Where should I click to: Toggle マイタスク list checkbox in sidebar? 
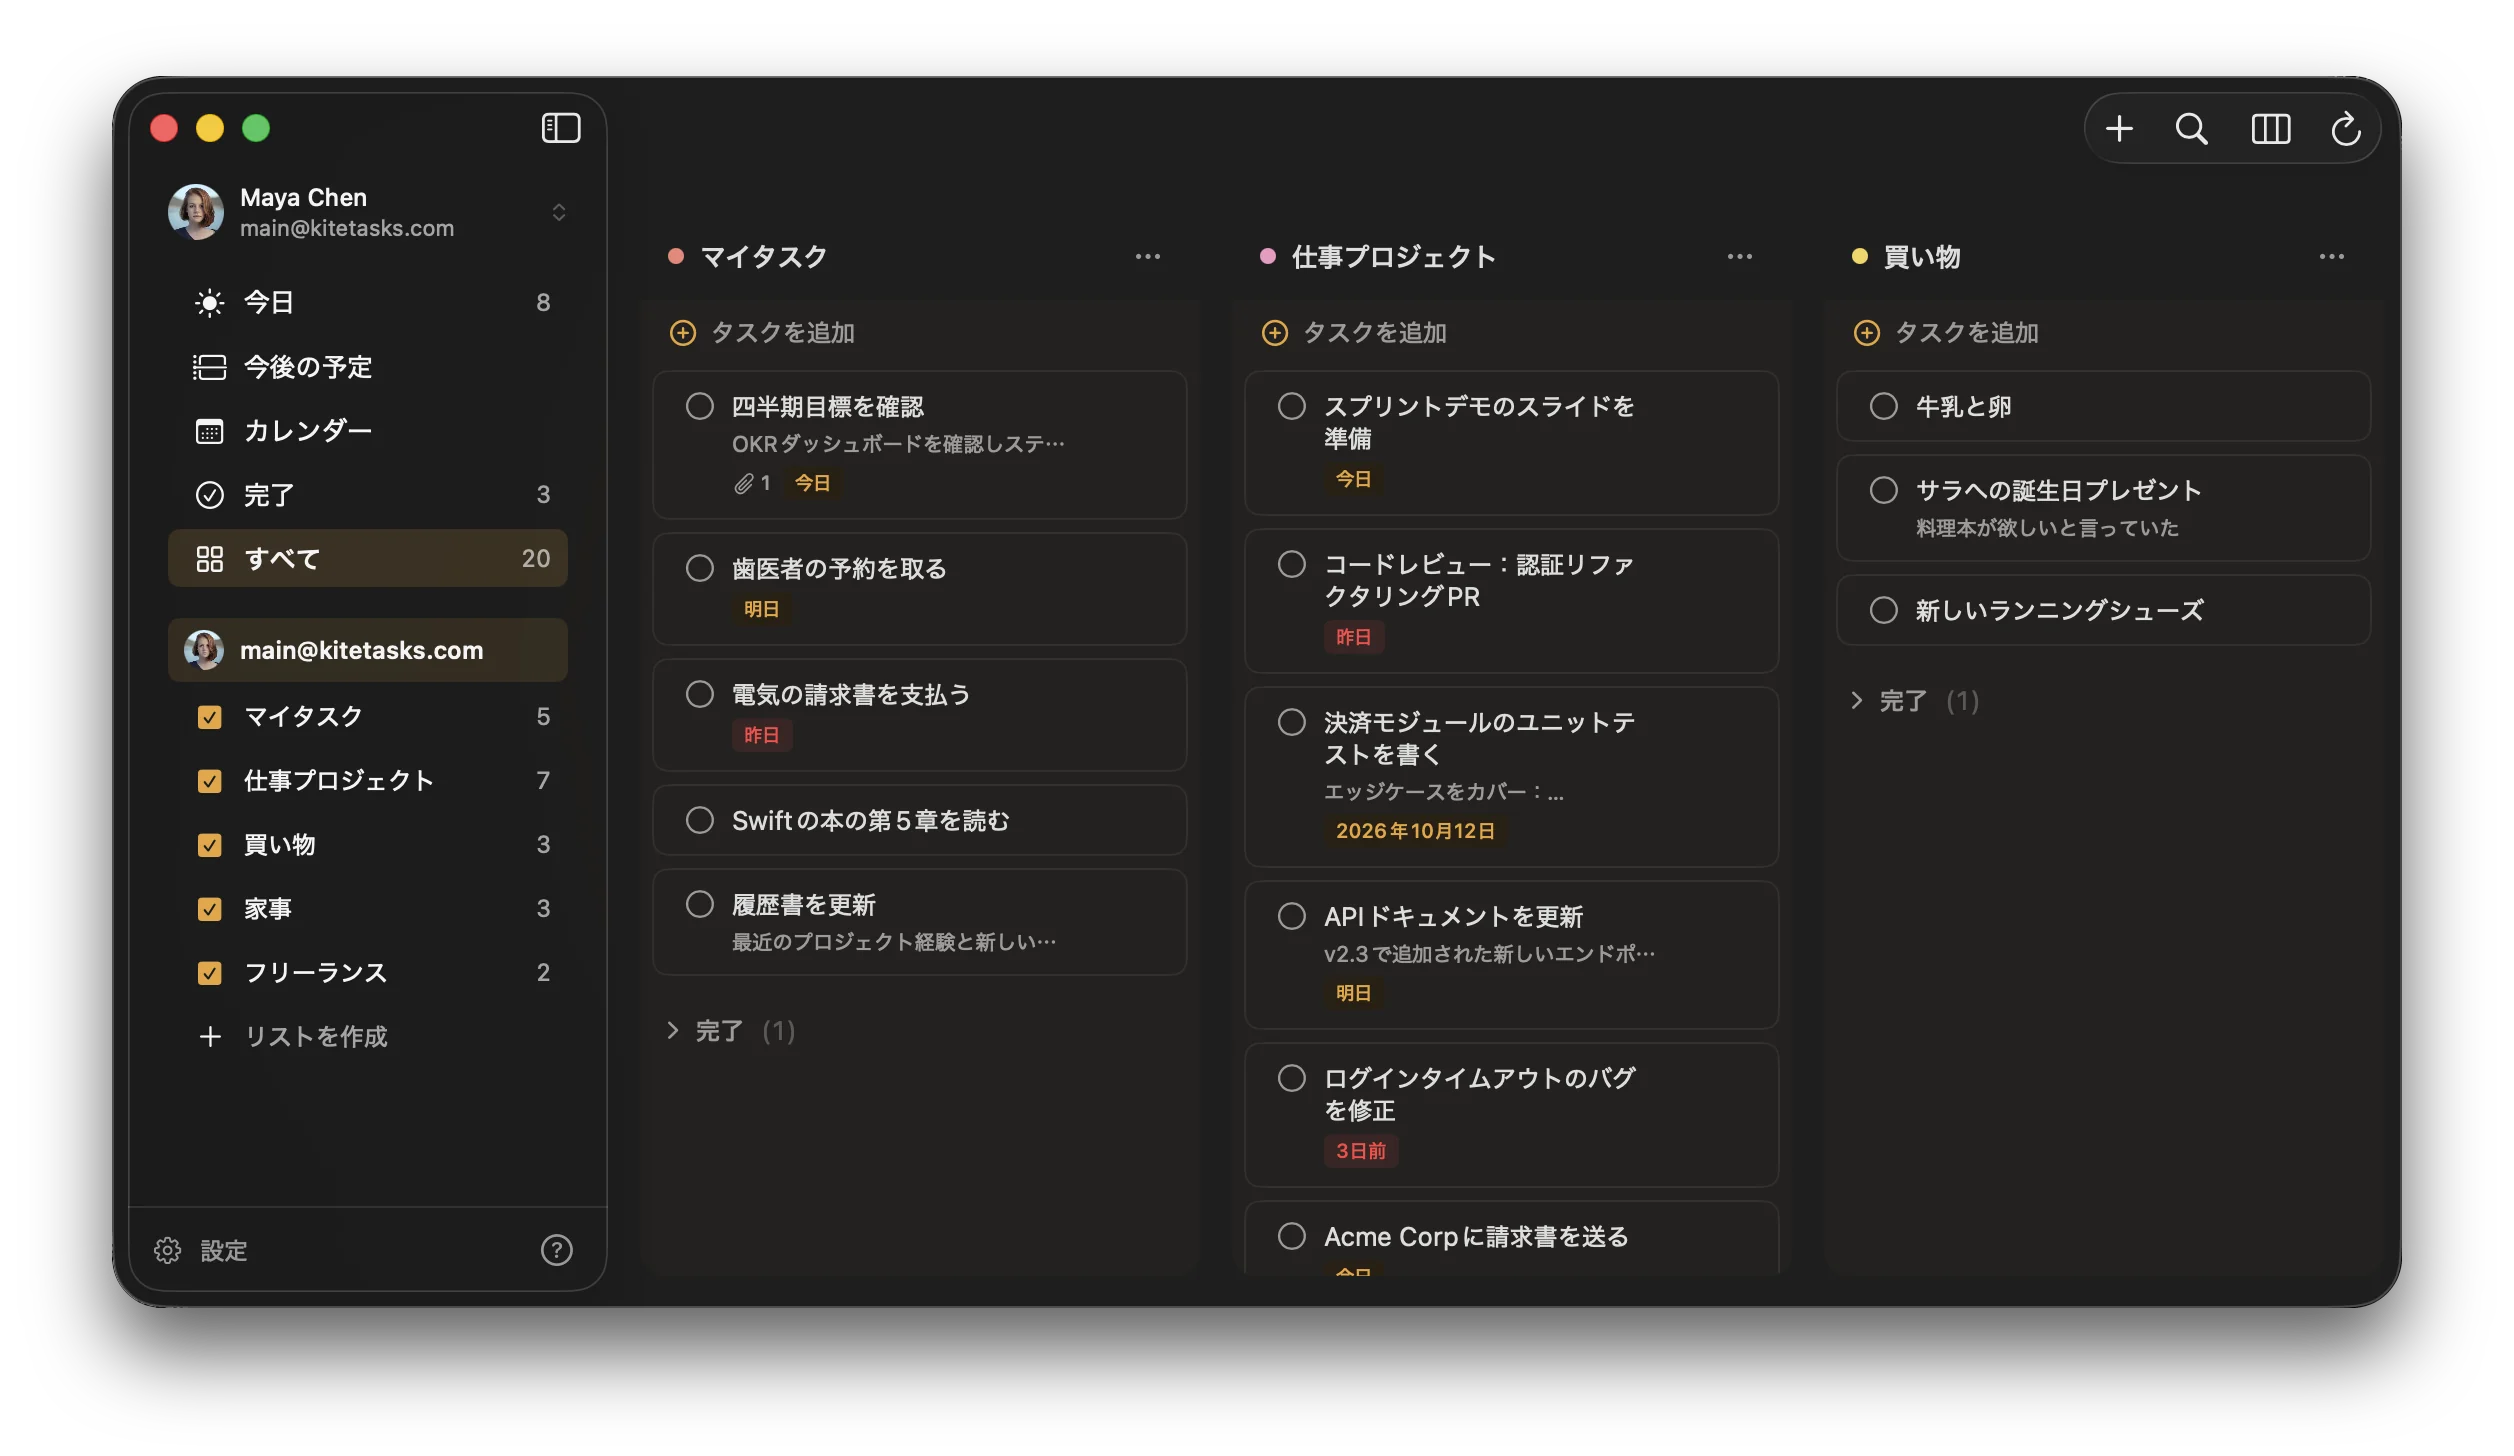209,716
